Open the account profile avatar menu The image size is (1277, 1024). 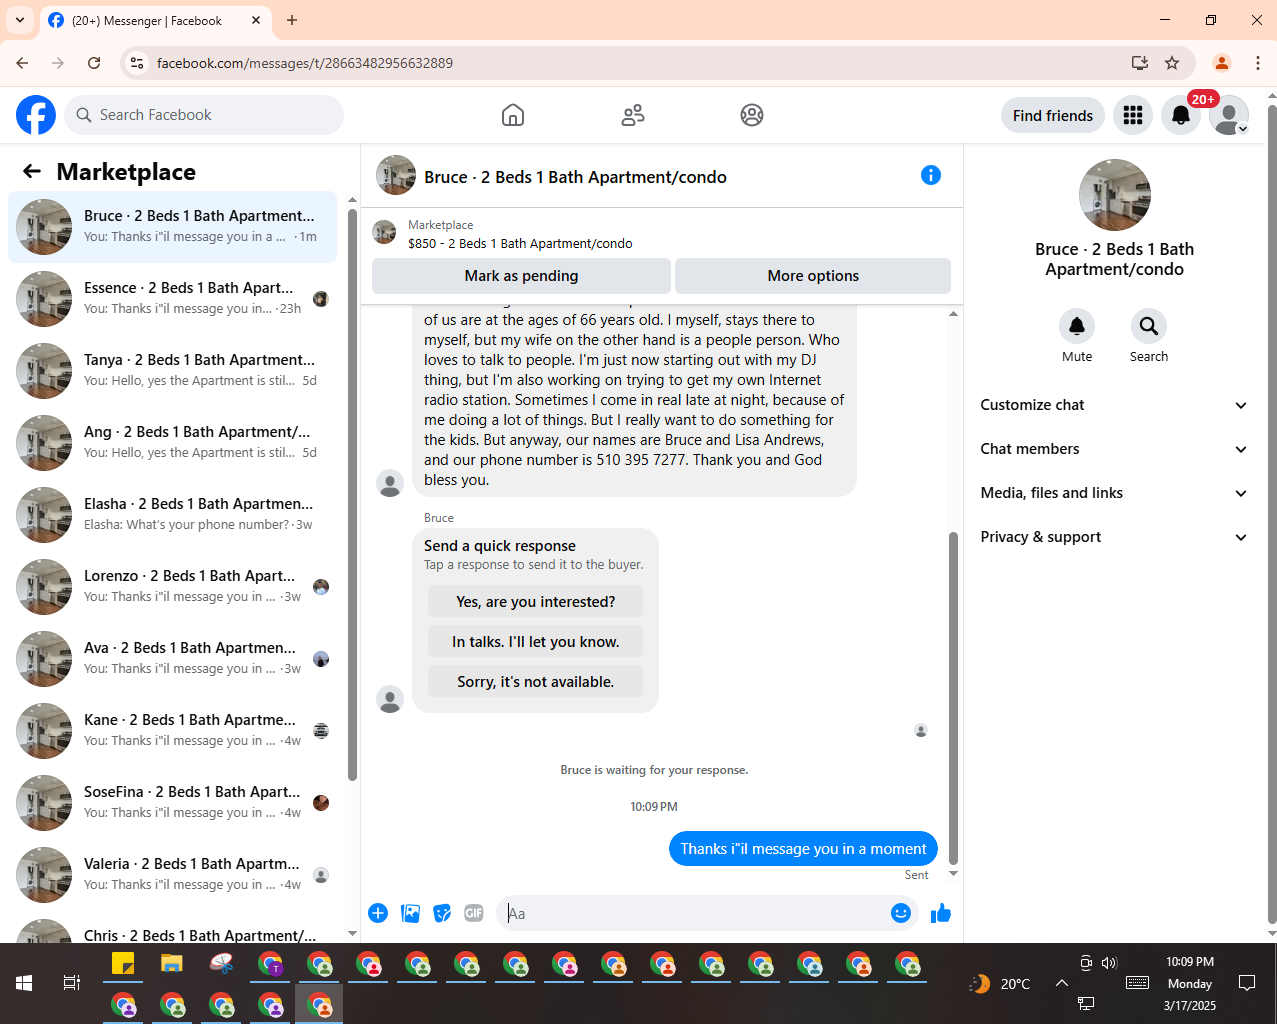coord(1229,115)
